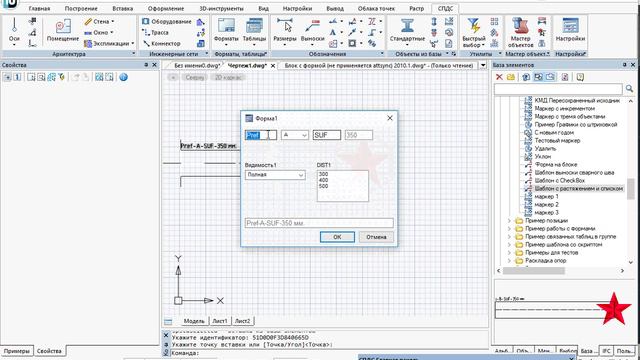The width and height of the screenshot is (640, 360).
Task: Click the command line close X icon
Action: point(166,335)
